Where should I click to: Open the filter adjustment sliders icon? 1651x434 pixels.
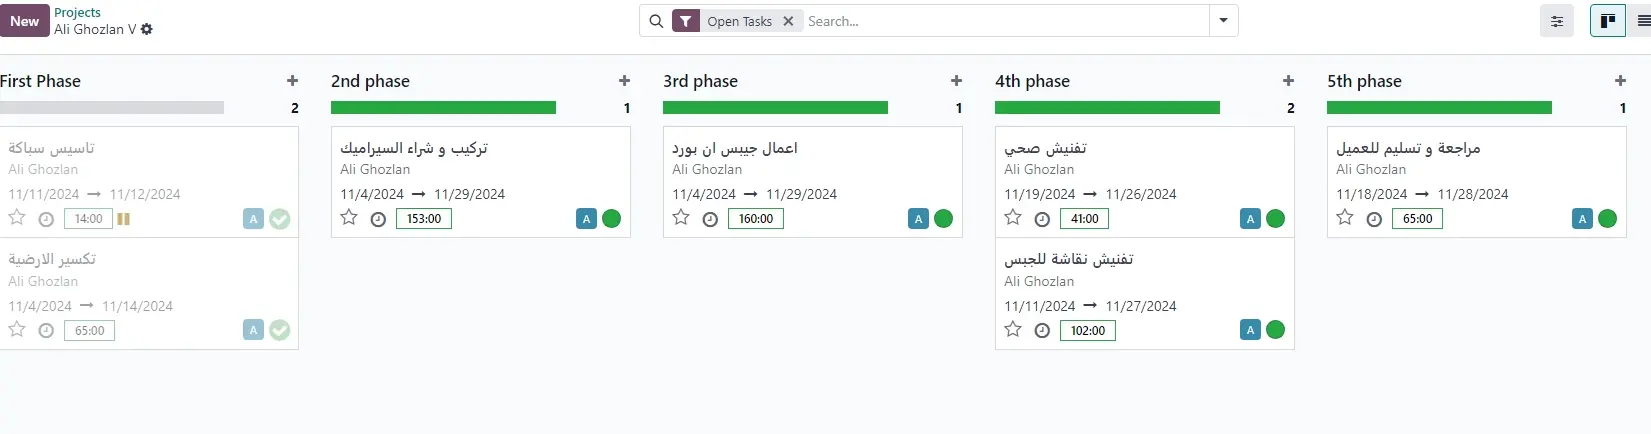(1557, 21)
